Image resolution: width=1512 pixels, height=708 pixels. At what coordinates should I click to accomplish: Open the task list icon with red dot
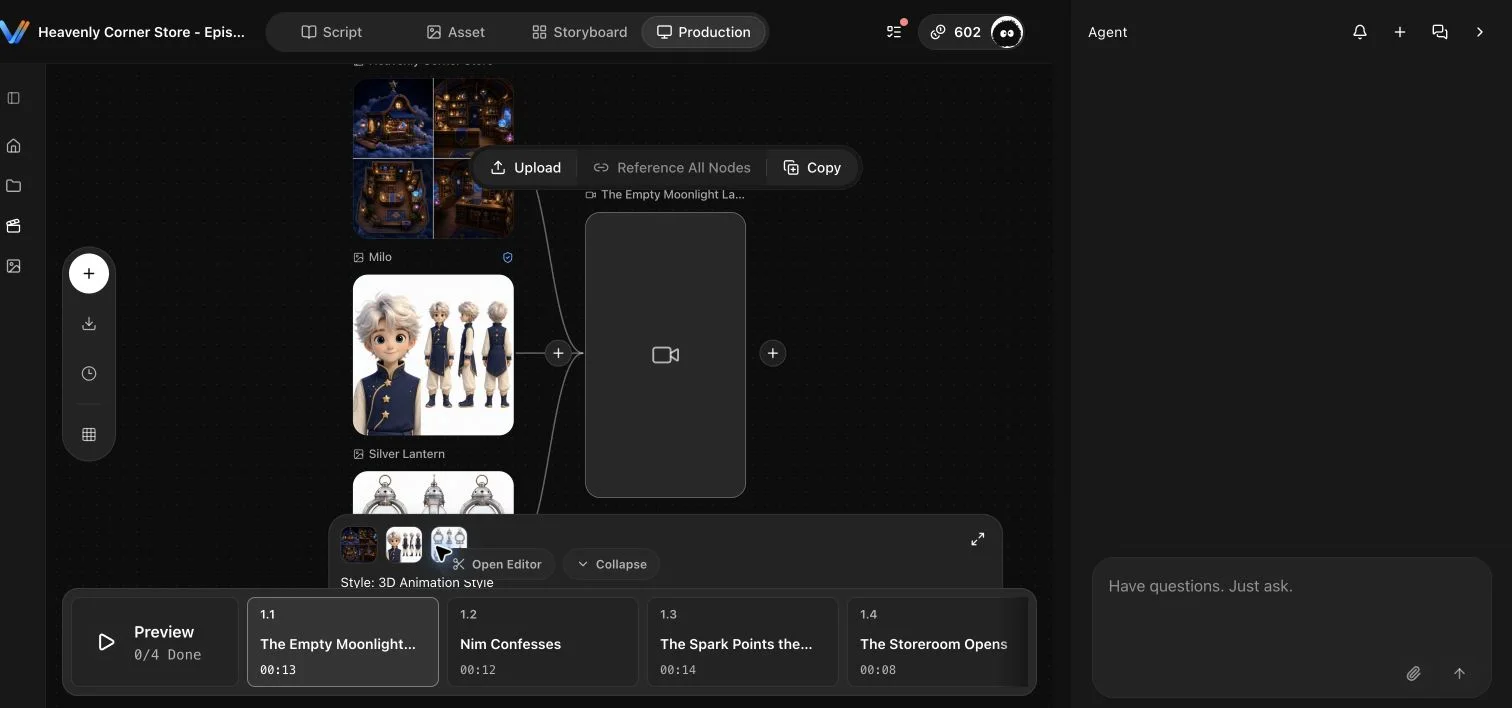[894, 32]
